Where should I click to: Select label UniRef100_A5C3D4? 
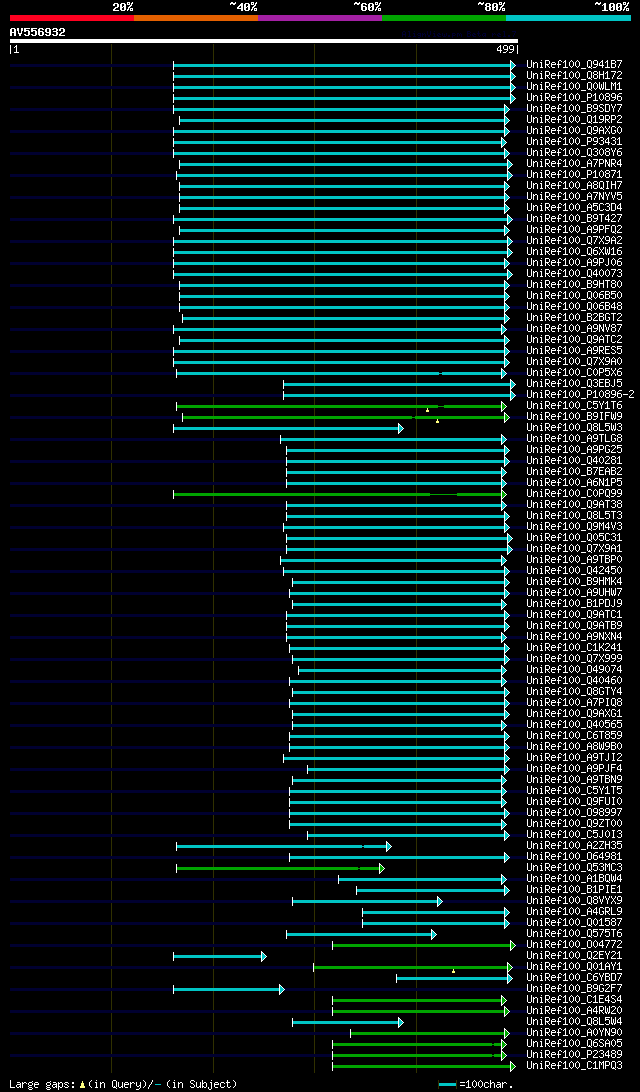click(575, 208)
